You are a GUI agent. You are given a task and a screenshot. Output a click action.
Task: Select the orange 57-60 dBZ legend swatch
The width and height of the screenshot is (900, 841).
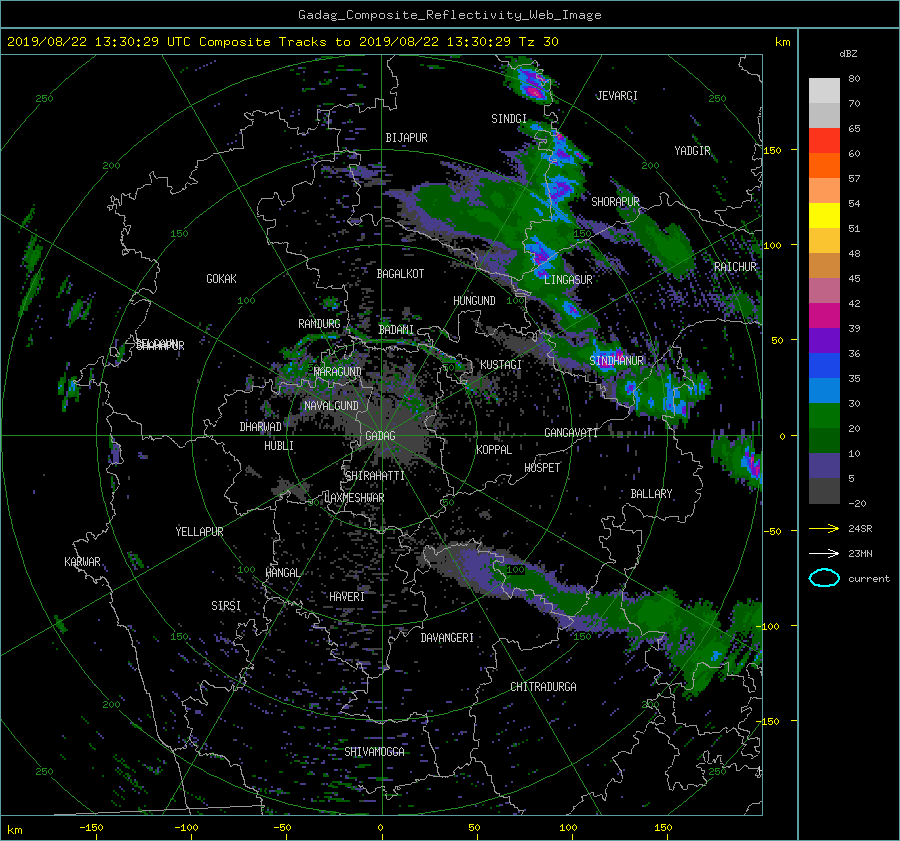click(824, 166)
